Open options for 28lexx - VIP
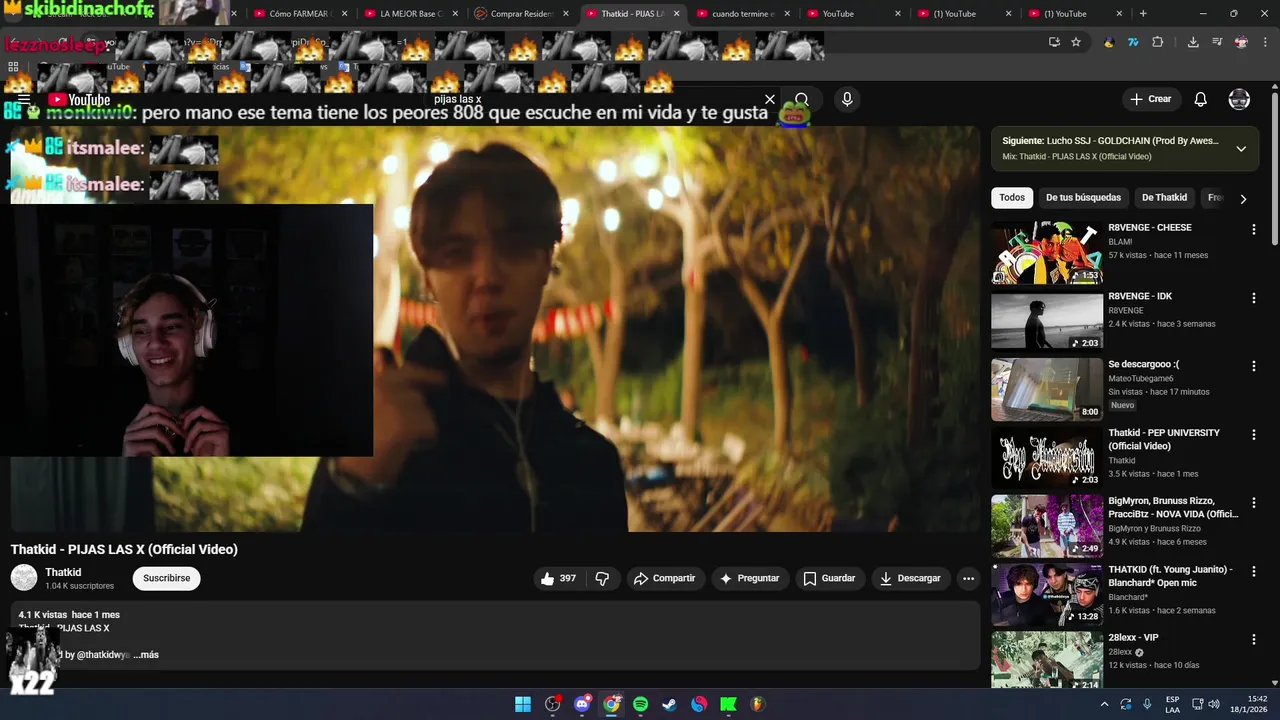 tap(1253, 639)
